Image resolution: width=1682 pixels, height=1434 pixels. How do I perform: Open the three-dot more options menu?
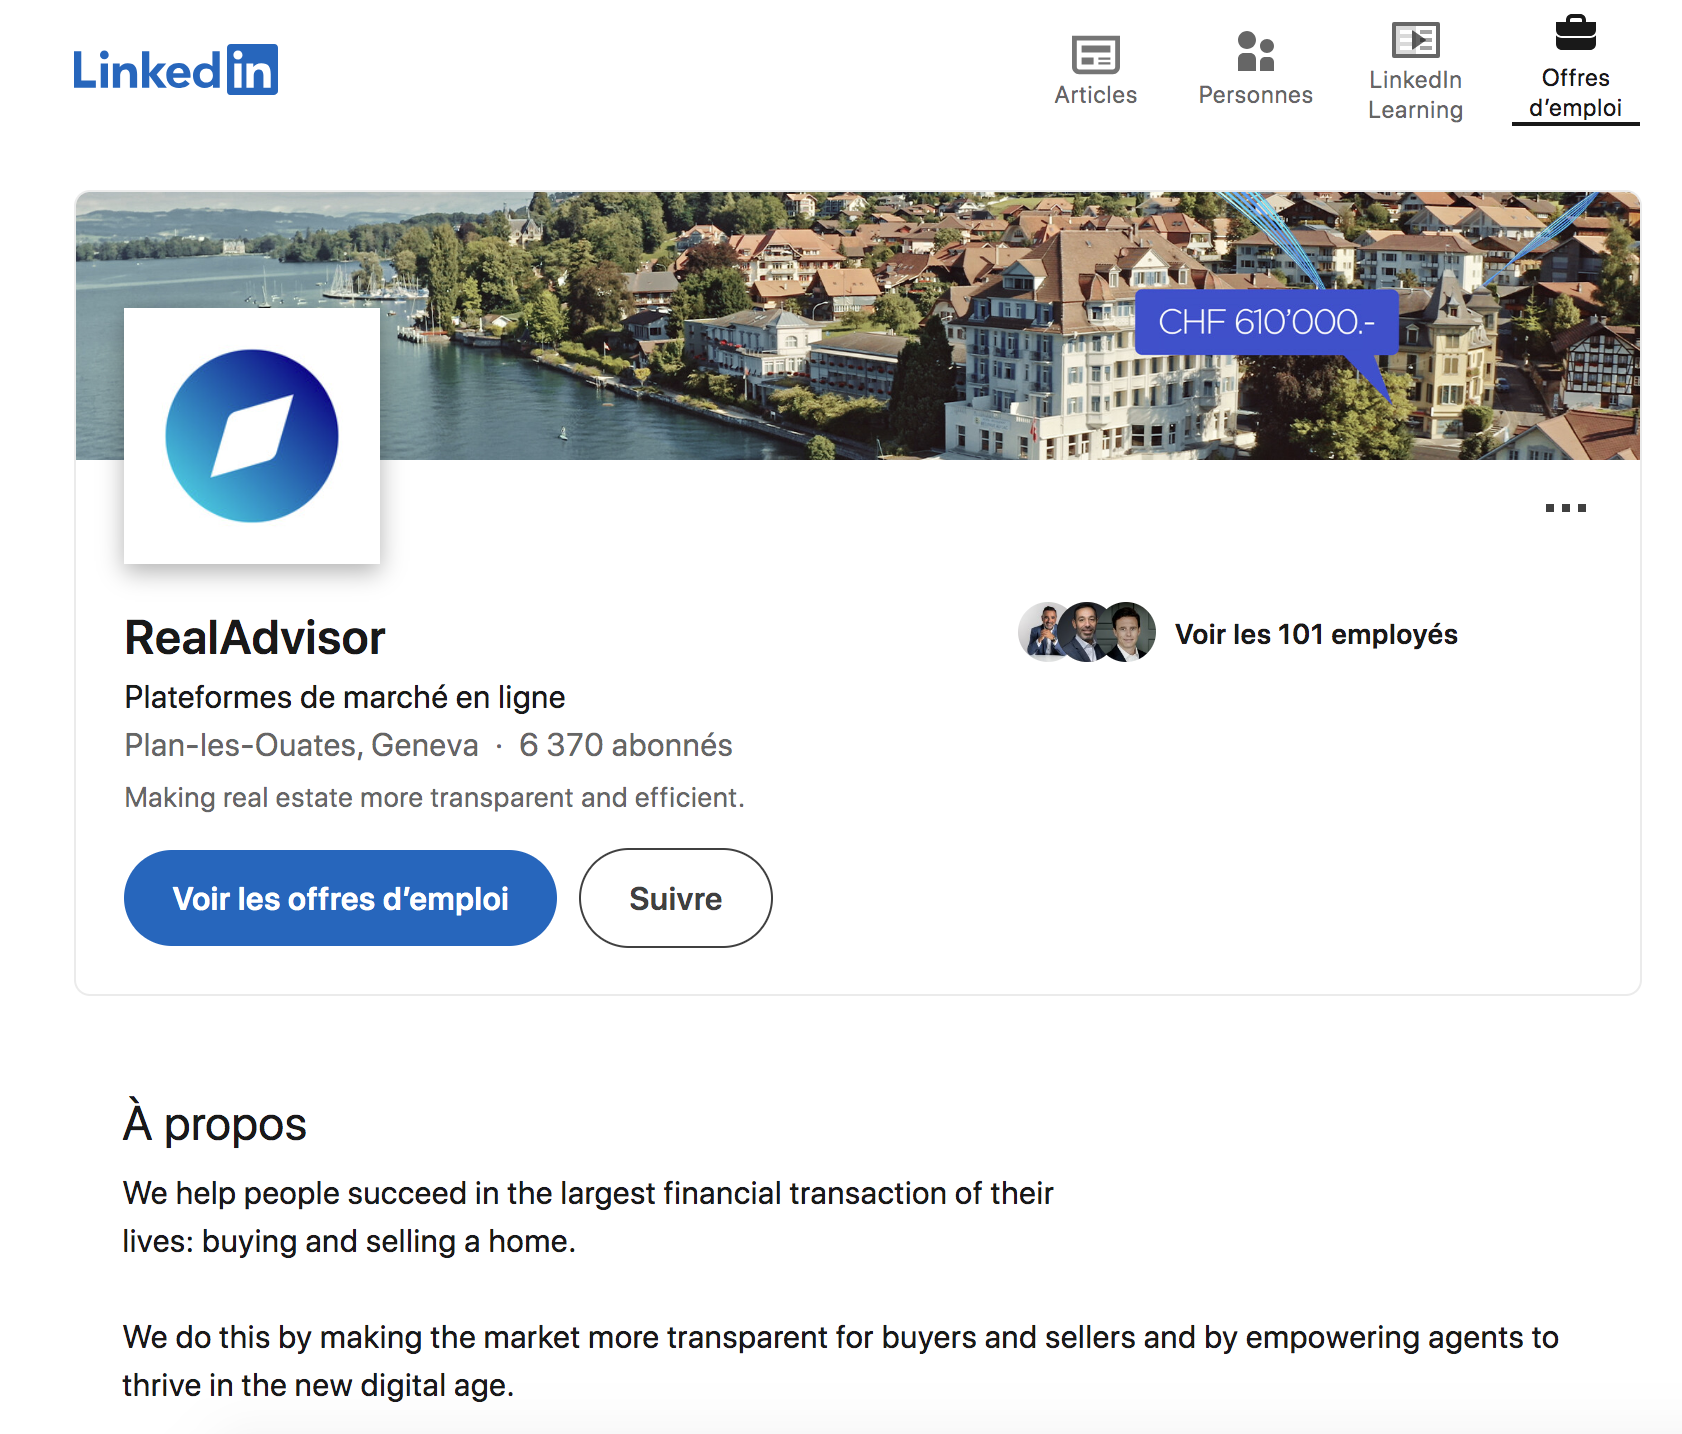coord(1565,508)
